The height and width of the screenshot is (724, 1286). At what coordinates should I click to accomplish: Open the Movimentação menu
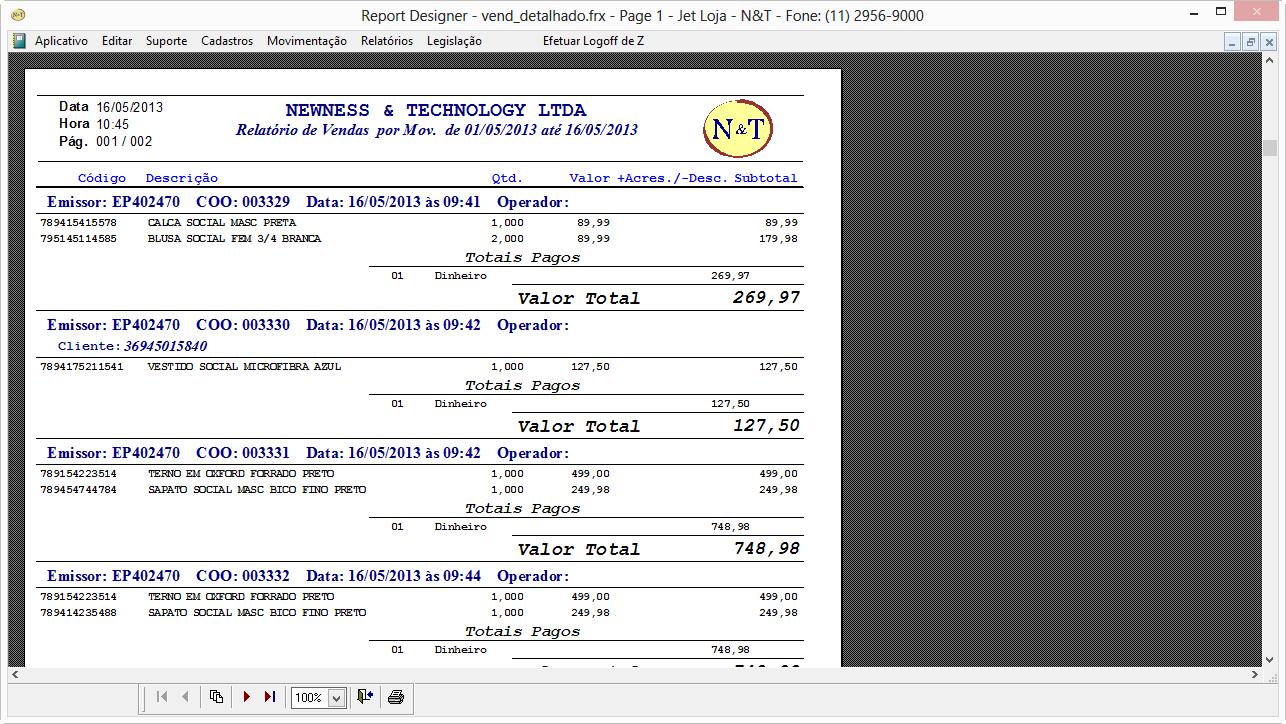click(307, 41)
